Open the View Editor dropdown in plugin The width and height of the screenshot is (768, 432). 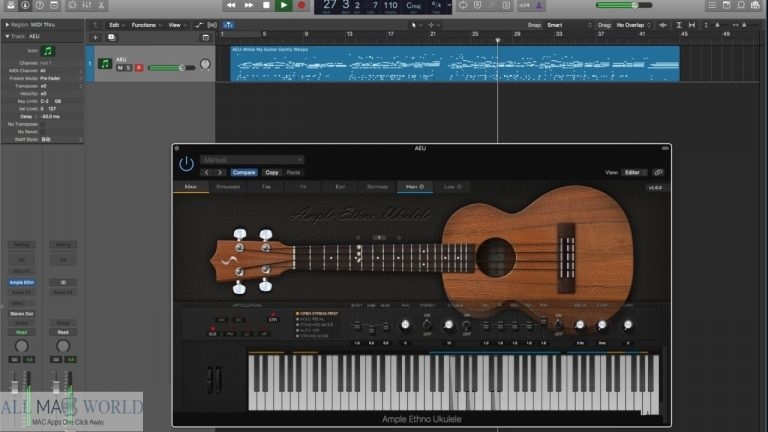tap(635, 172)
